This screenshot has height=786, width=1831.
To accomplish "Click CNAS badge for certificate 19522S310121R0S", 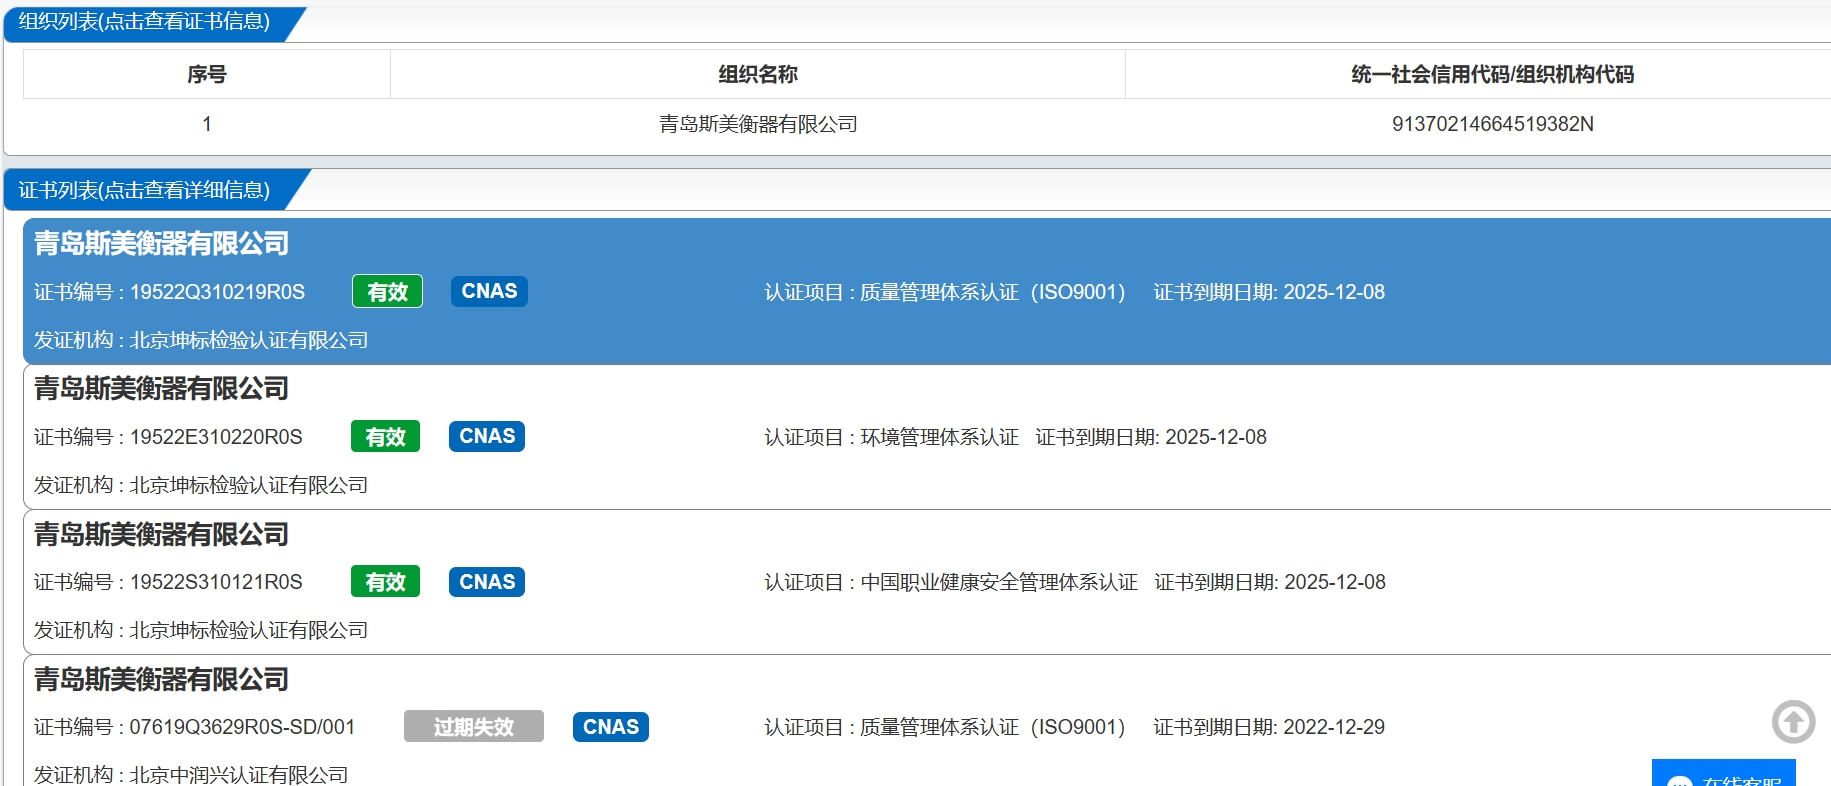I will 487,582.
